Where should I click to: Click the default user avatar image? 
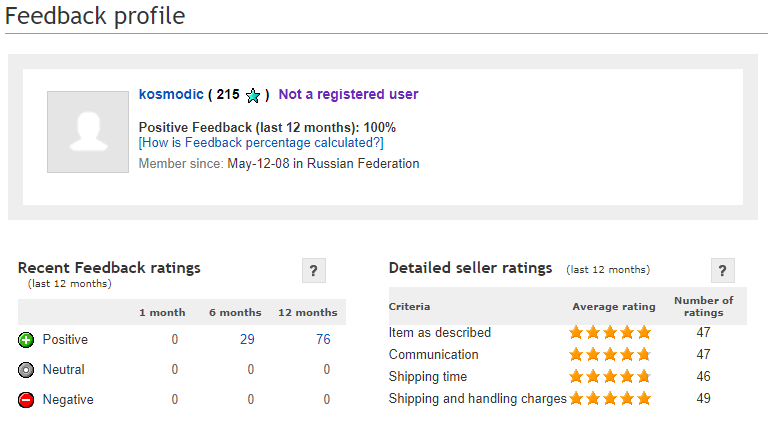coord(88,132)
